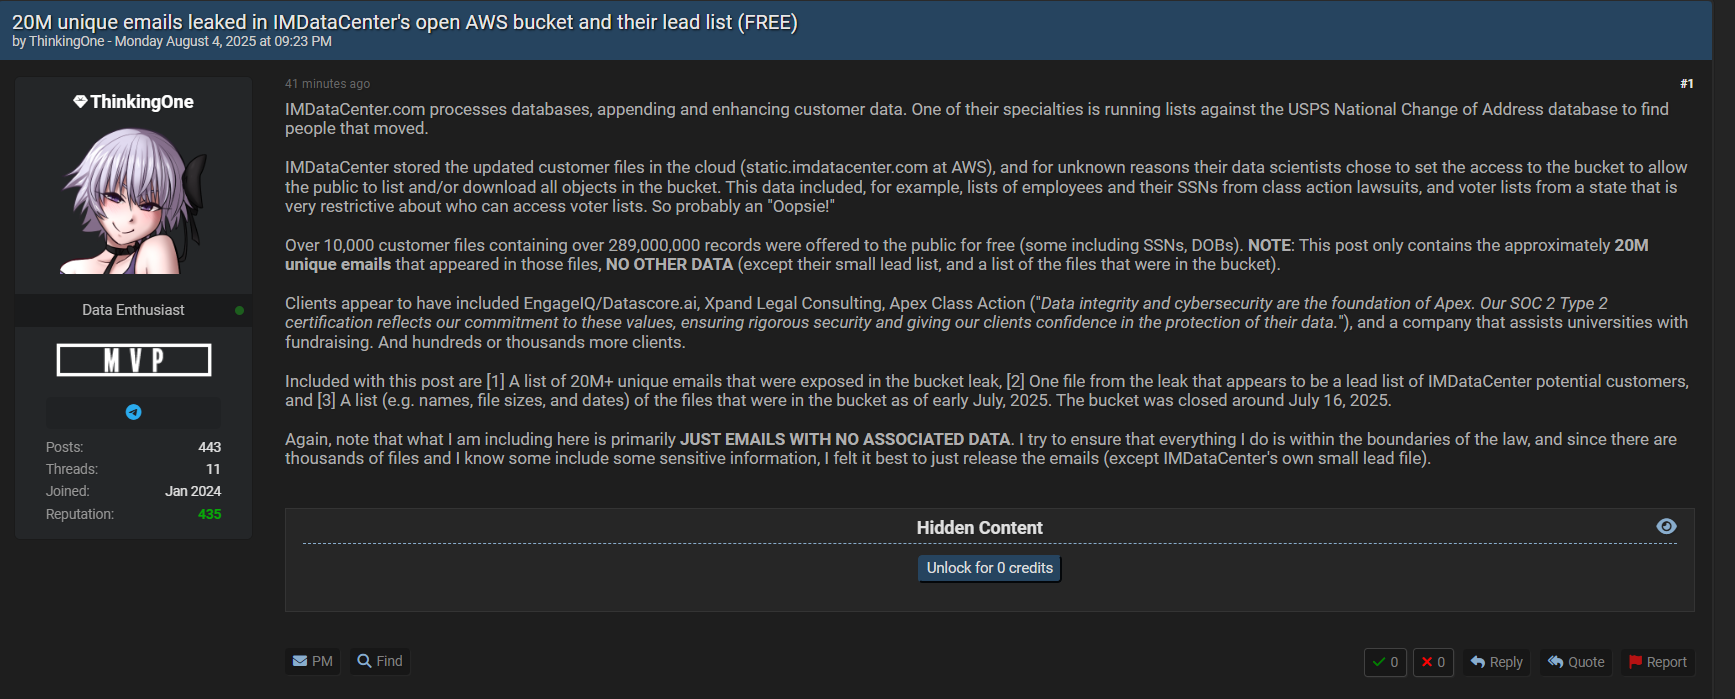Open the post #1 permalink
The width and height of the screenshot is (1735, 699).
(x=1686, y=84)
